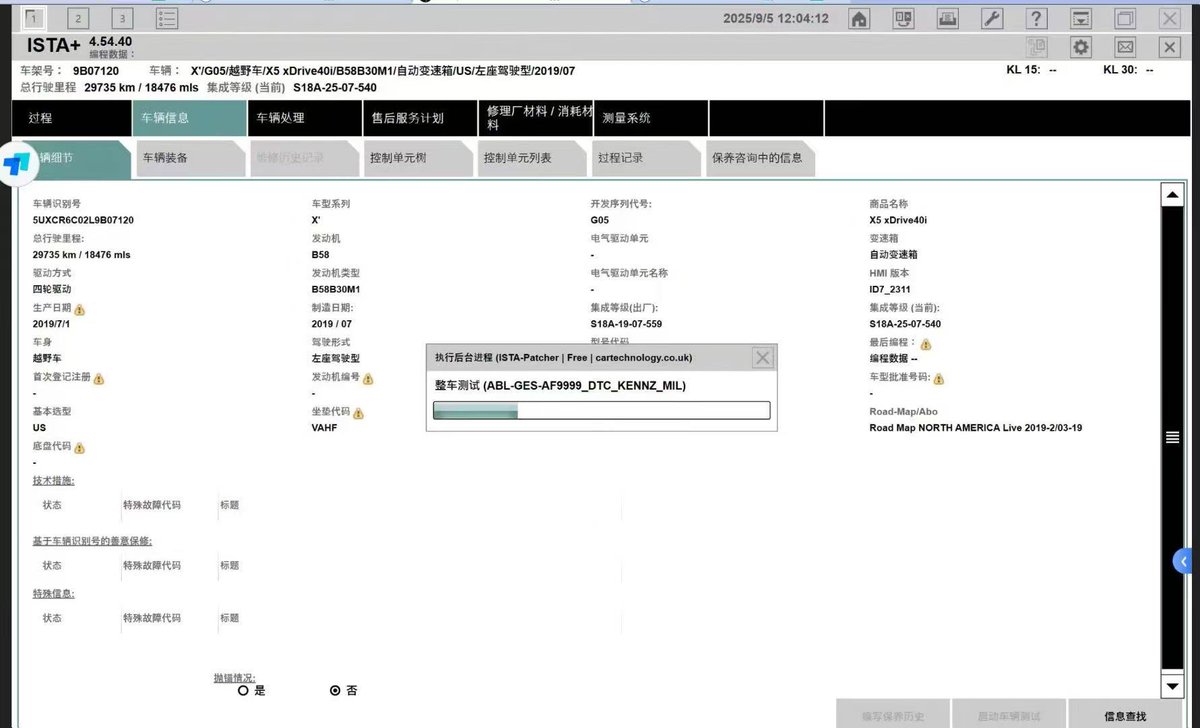The image size is (1200, 728).
Task: Open the gear settings icon
Action: [x=1081, y=47]
